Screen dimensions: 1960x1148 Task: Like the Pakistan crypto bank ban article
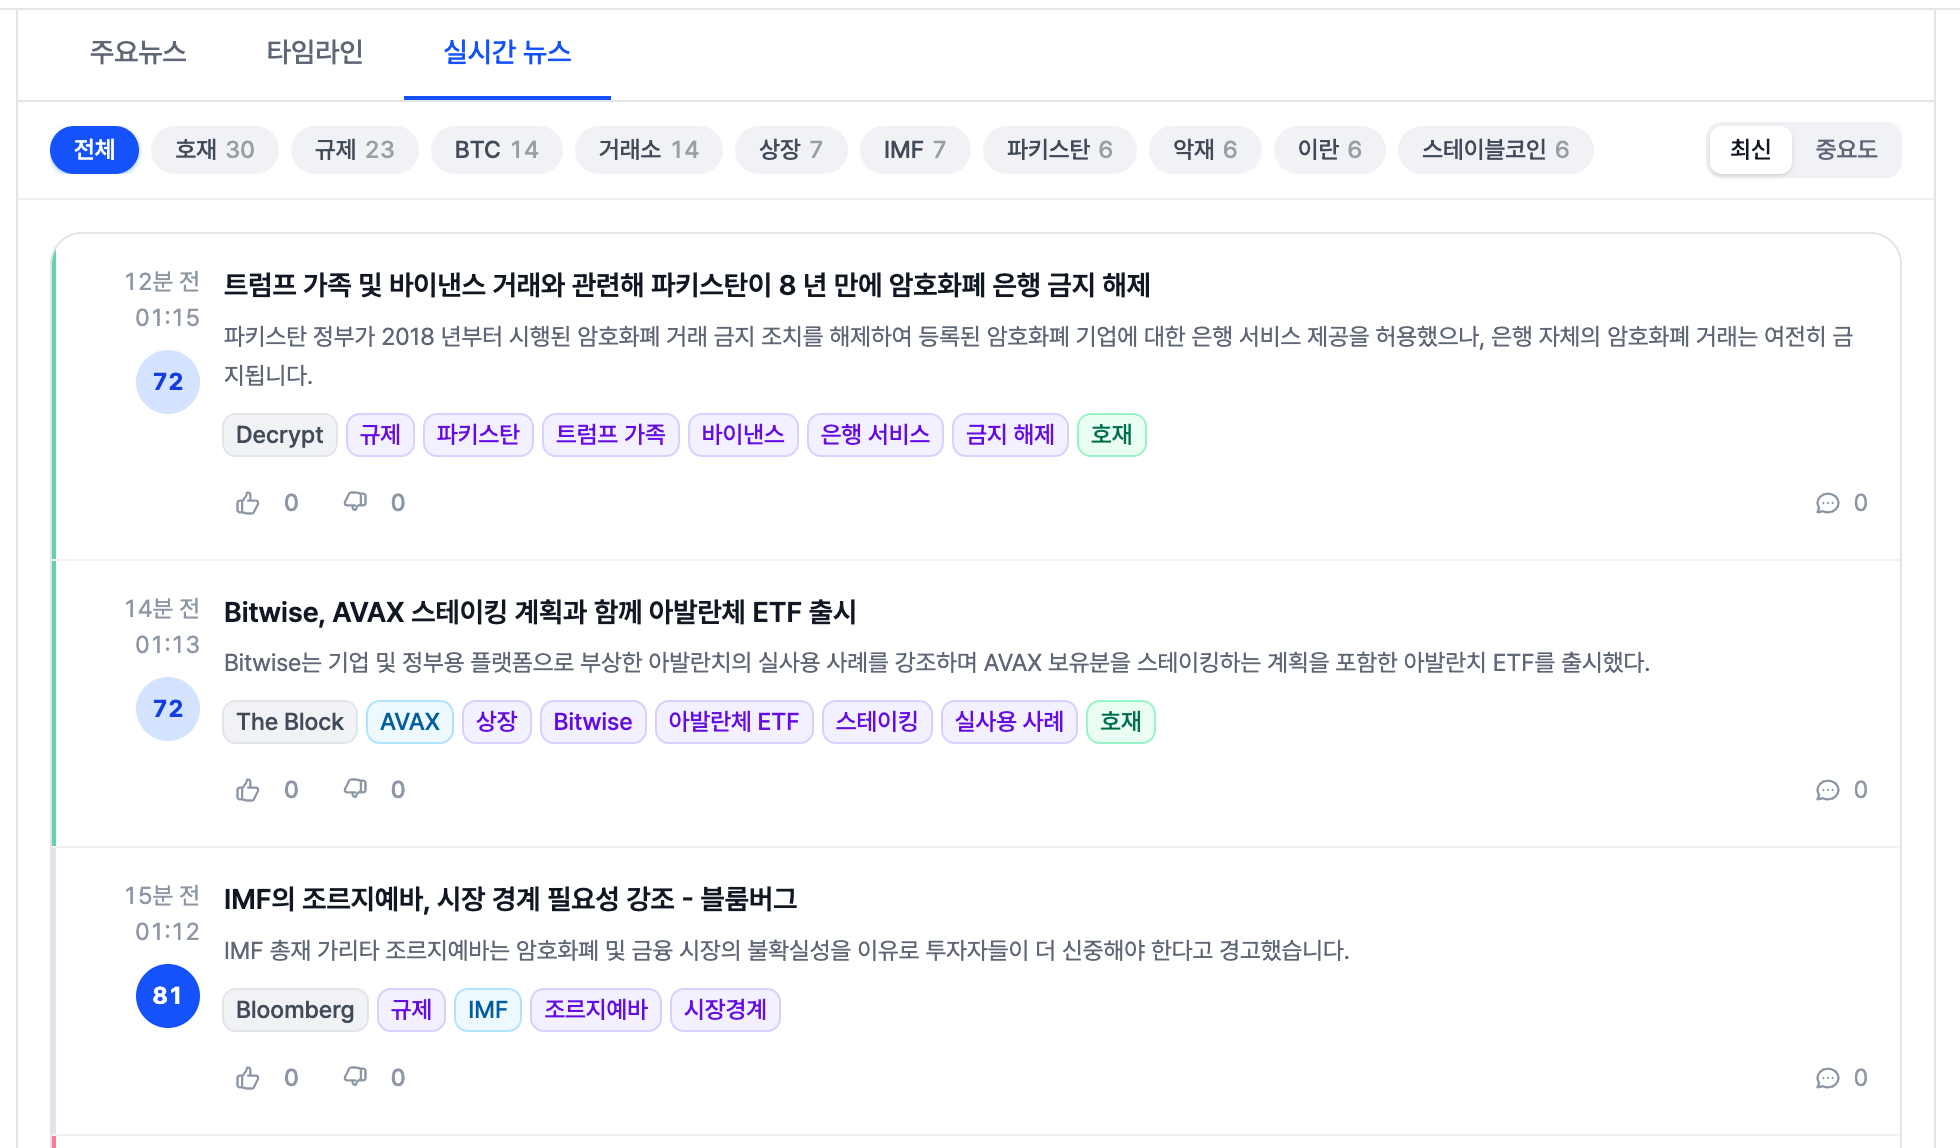click(248, 503)
